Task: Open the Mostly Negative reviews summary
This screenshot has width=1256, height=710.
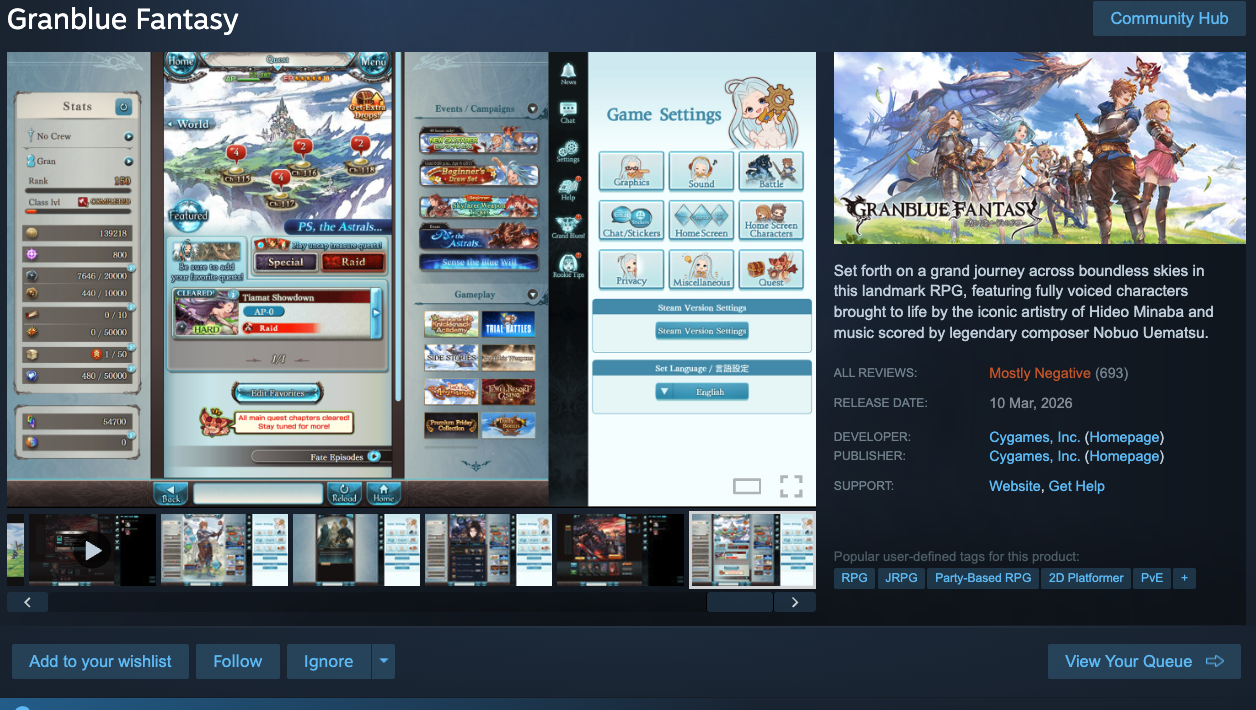Action: click(x=1039, y=373)
